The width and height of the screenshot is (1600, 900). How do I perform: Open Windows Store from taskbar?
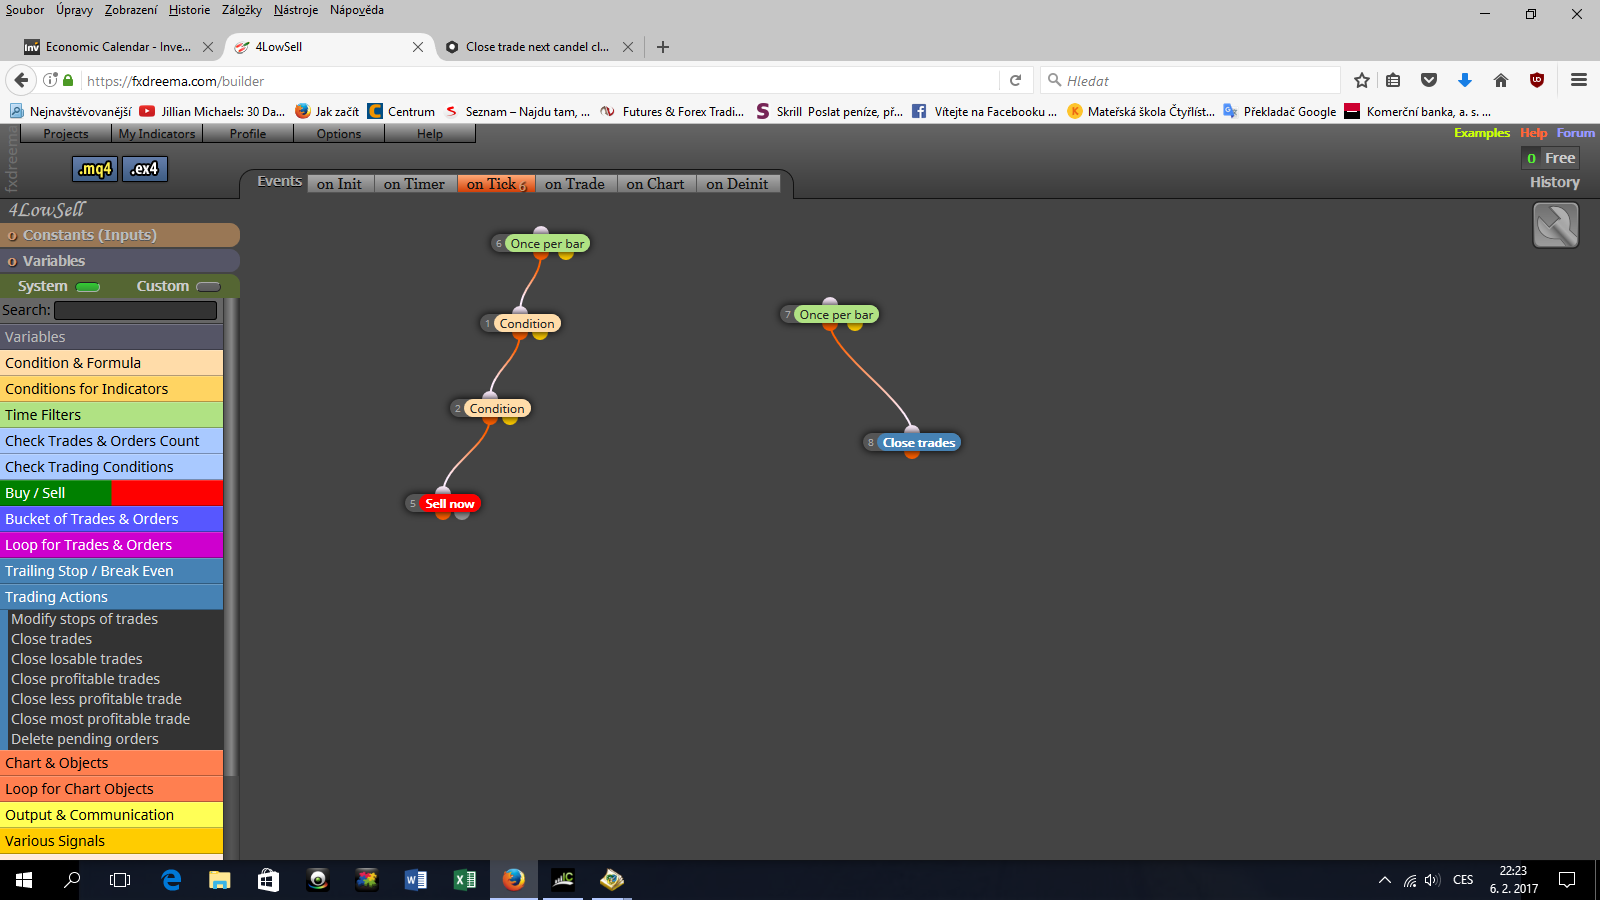268,880
